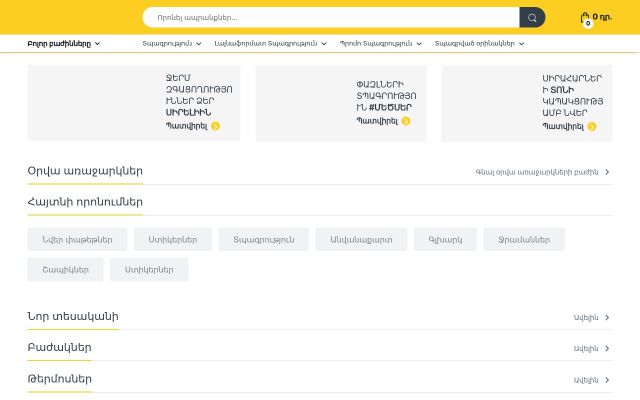Click Ավելին in the Նոր տեսականի row
Image resolution: width=640 pixels, height=400 pixels.
click(x=591, y=318)
